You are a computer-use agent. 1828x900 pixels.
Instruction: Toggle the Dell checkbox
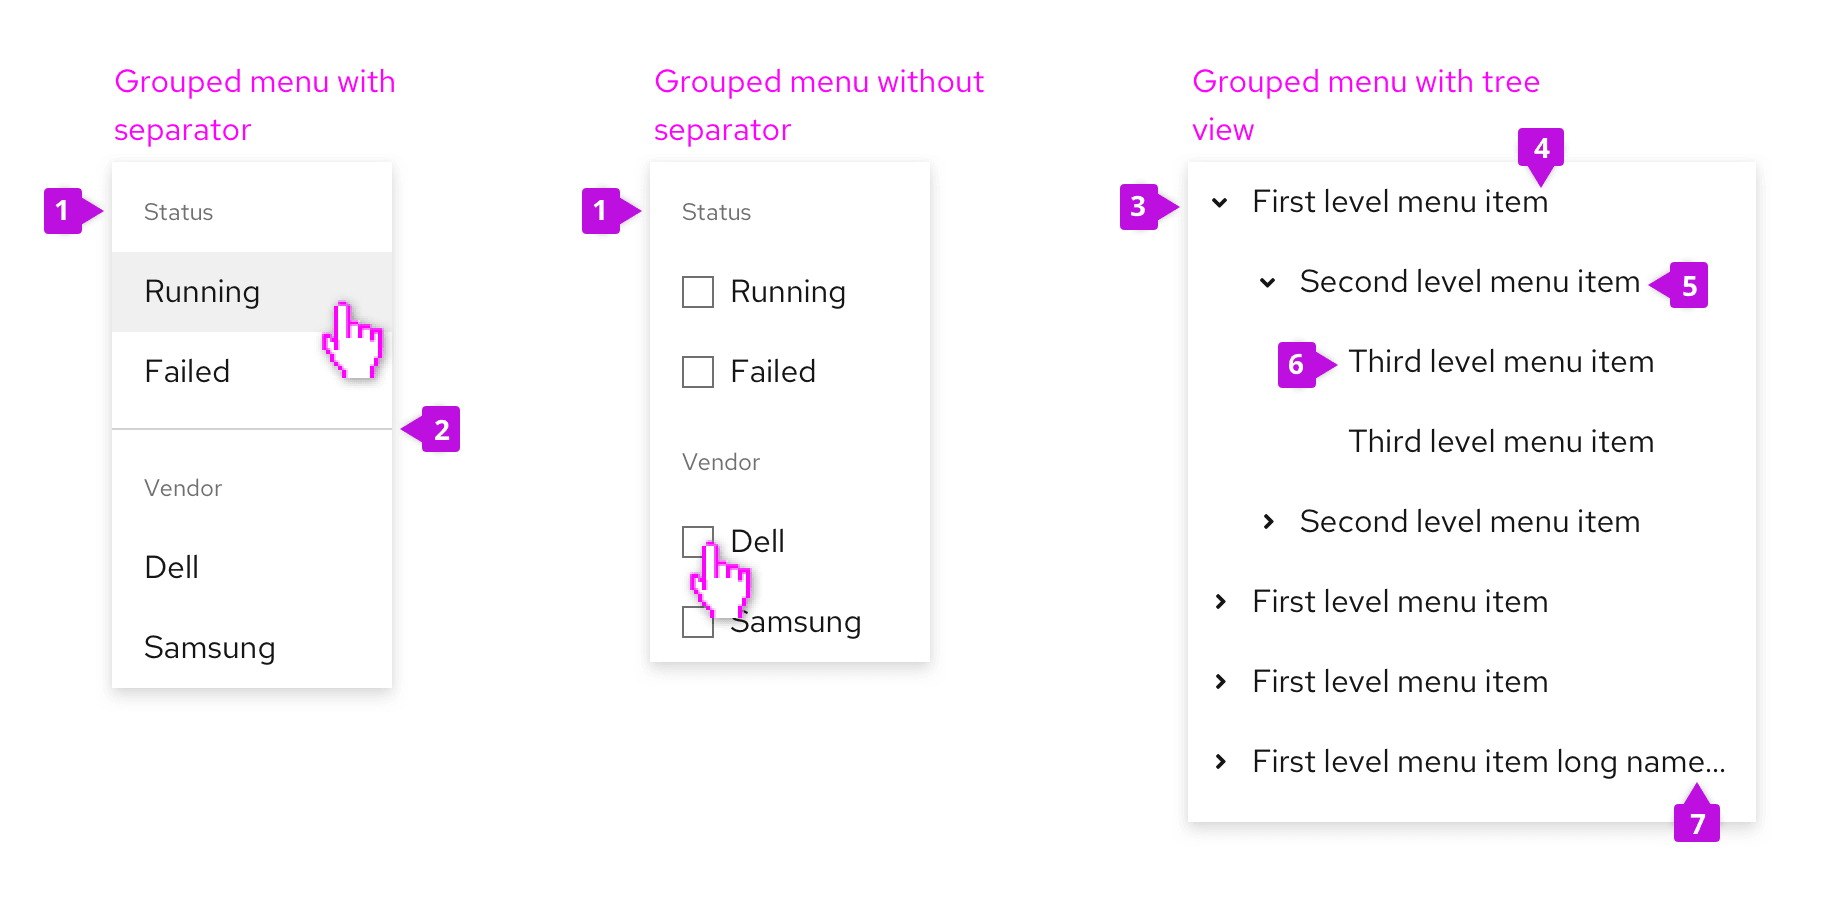click(x=696, y=540)
